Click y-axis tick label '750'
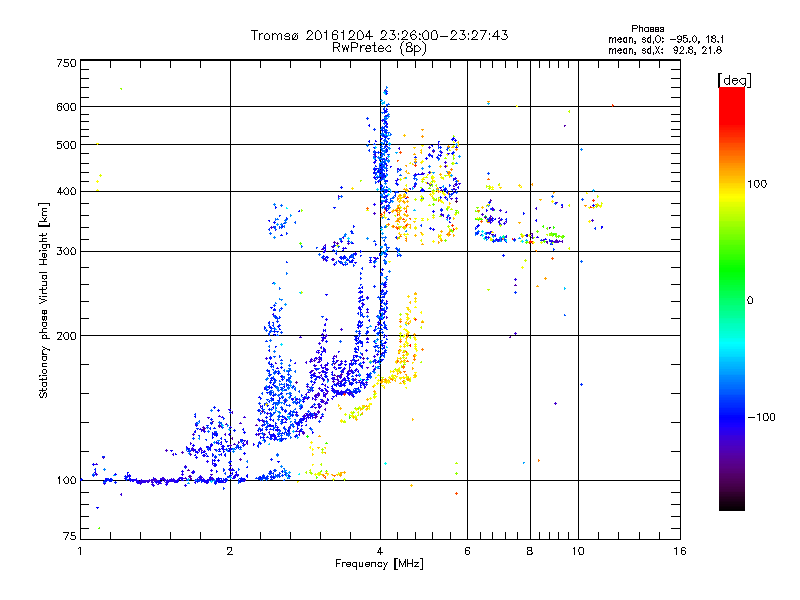Viewport: 800px width, 600px height. coord(66,63)
